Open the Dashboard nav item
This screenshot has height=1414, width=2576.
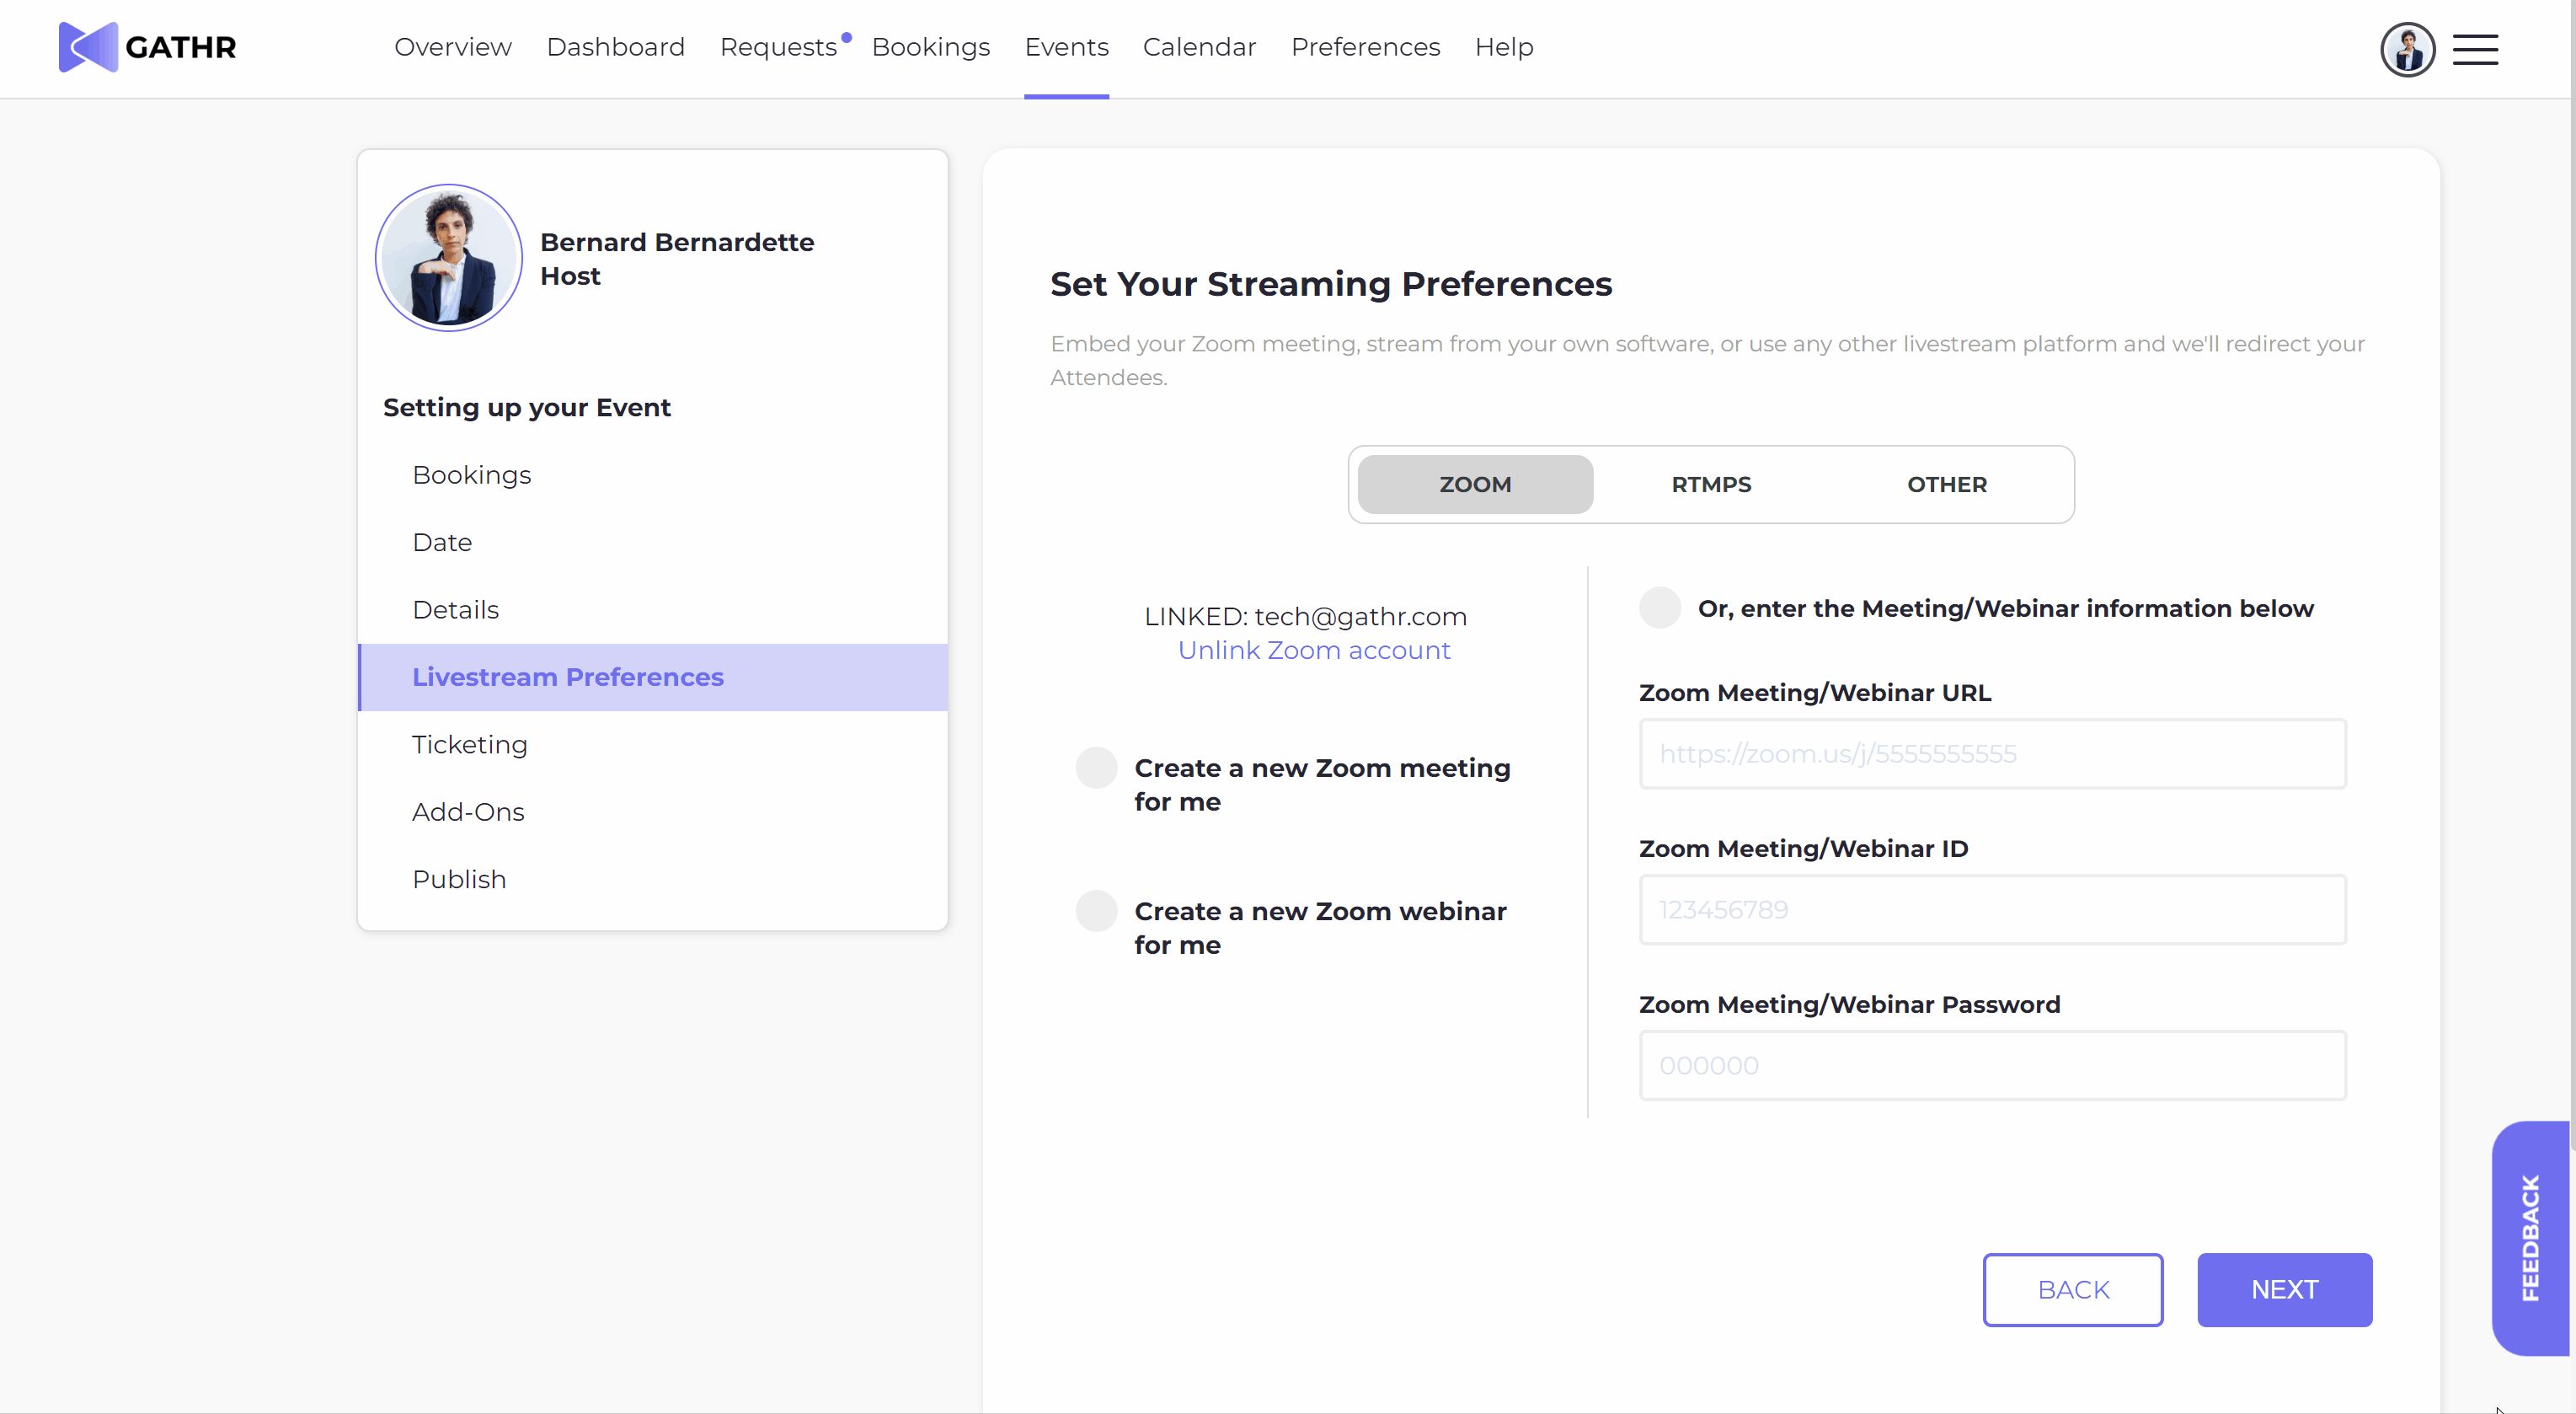click(616, 47)
